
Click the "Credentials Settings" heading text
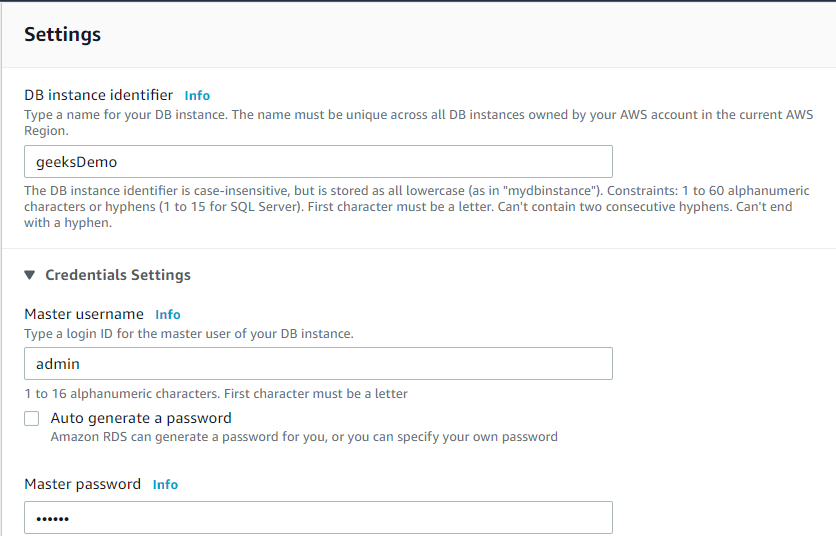pyautogui.click(x=118, y=275)
